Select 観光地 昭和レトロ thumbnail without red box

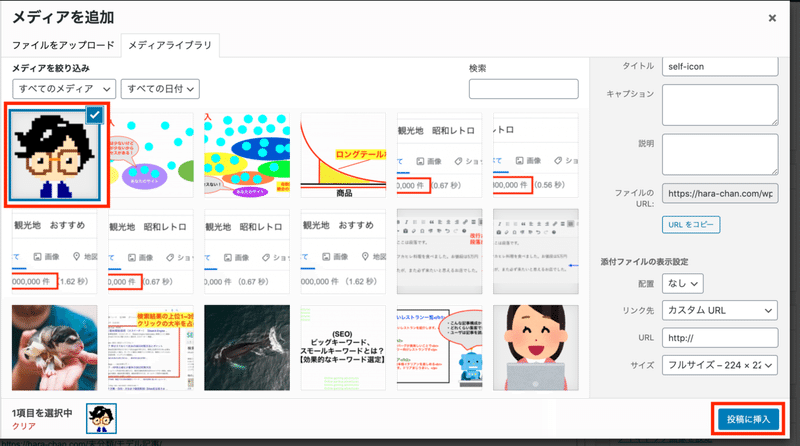247,252
